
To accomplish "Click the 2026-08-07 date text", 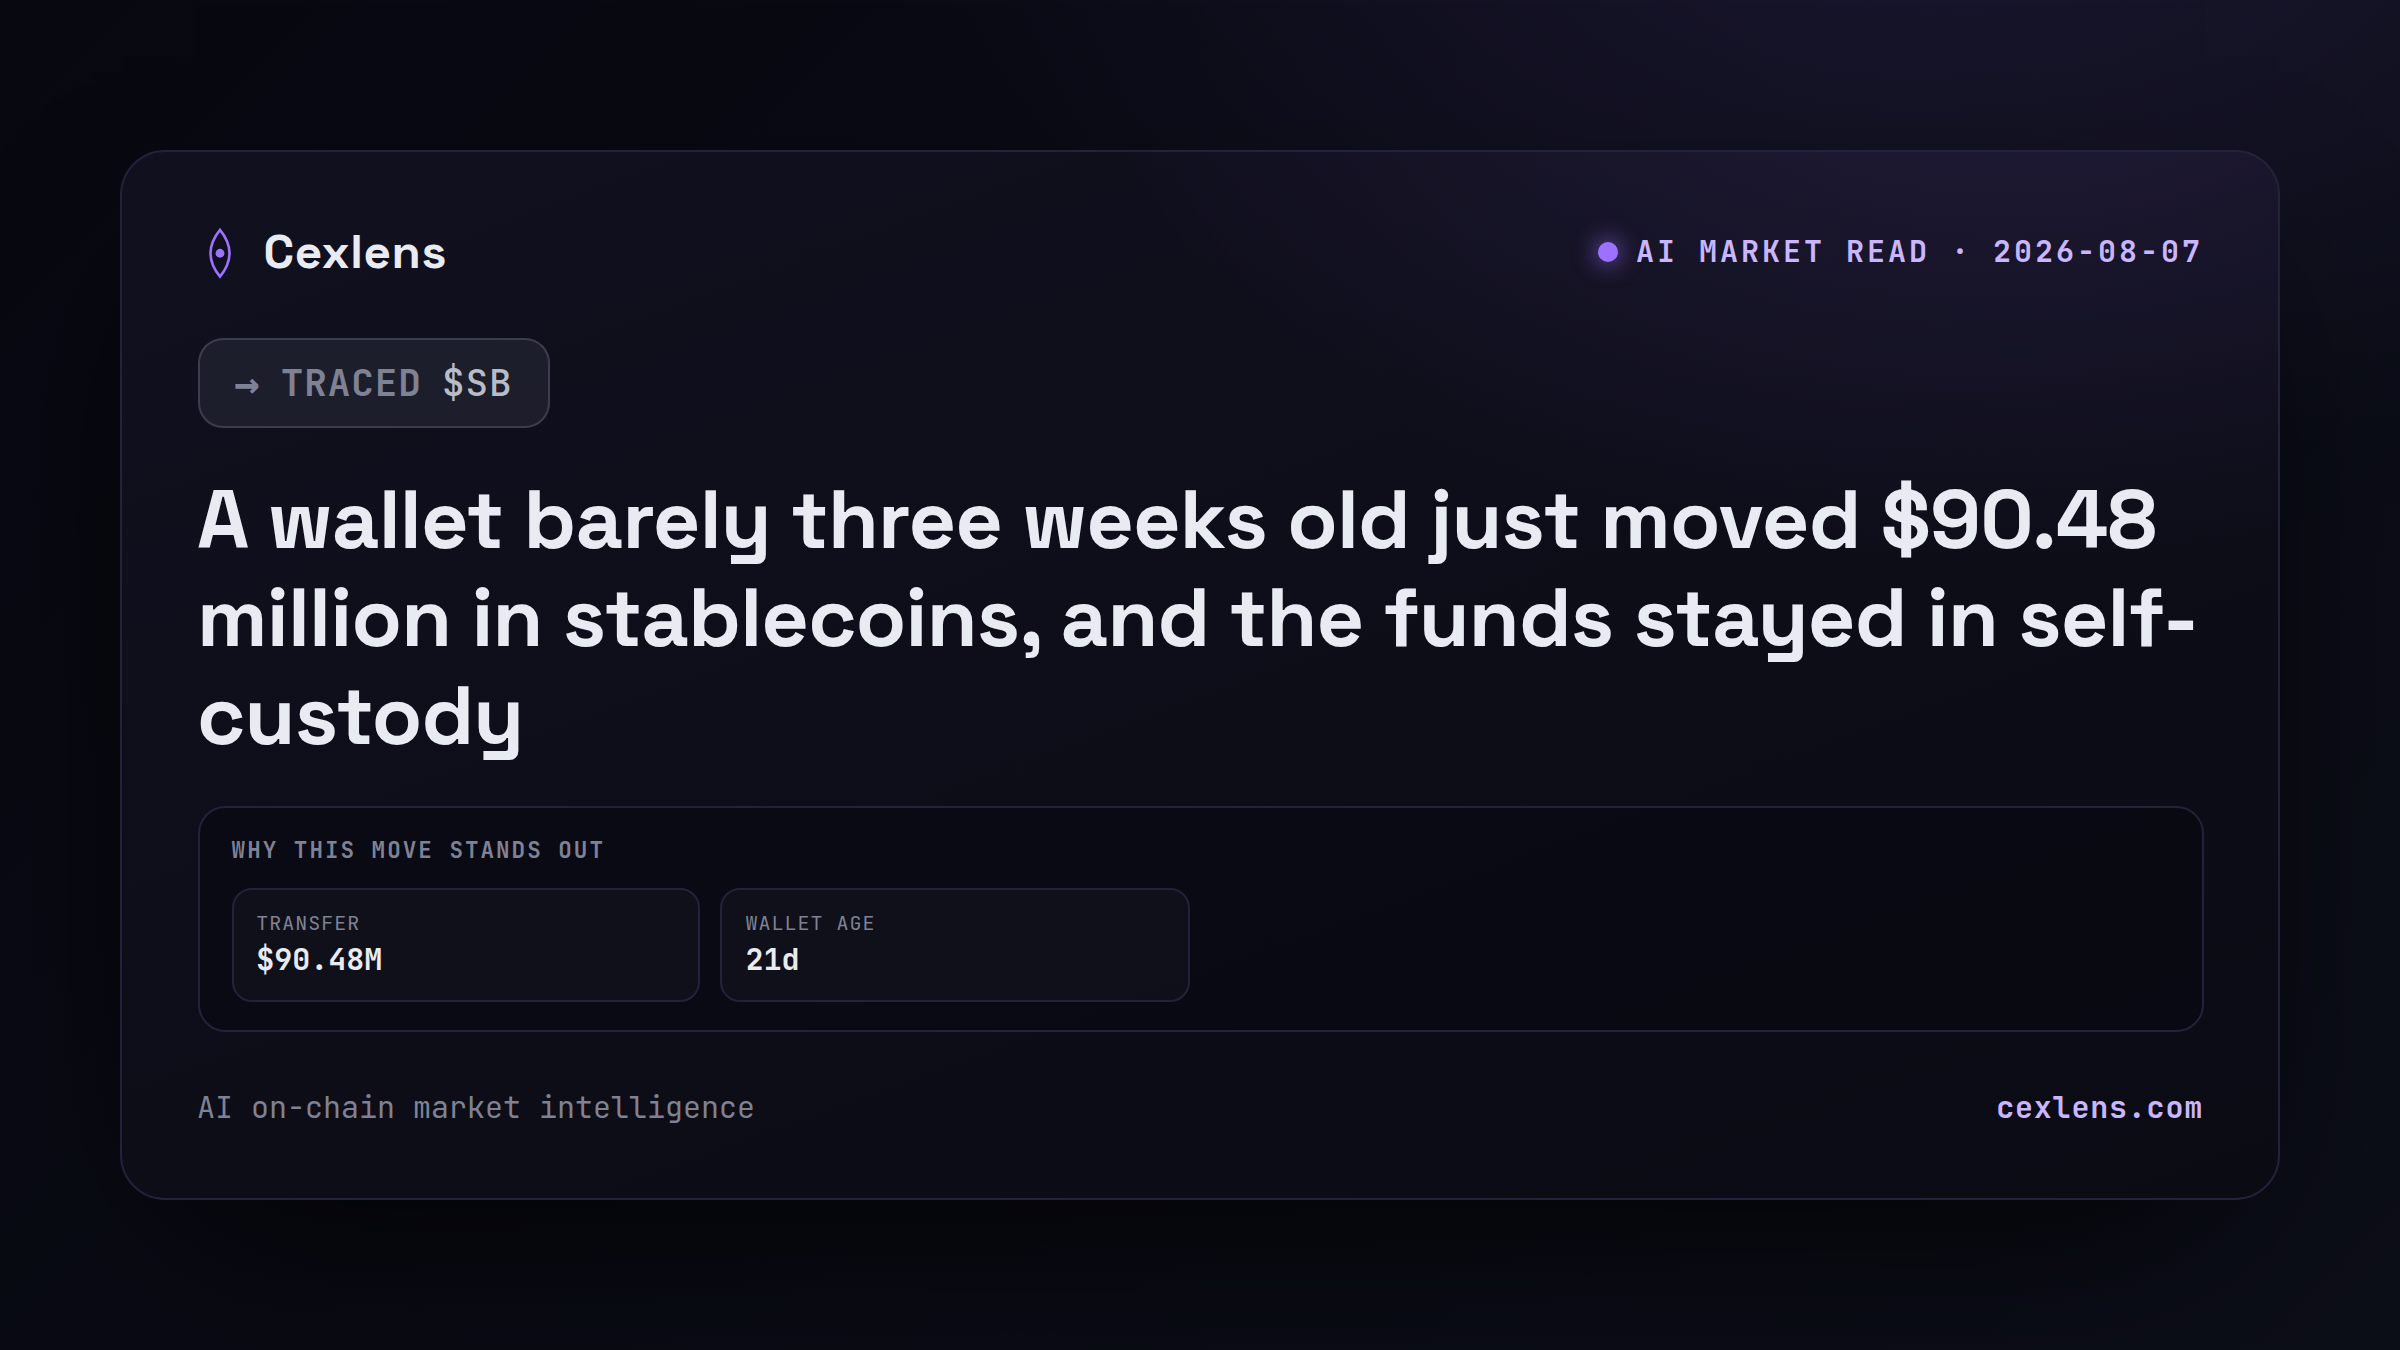I will 2097,252.
